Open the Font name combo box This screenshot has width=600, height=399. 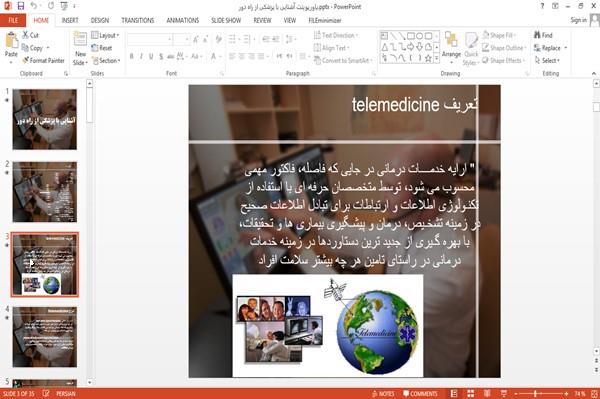(x=150, y=39)
